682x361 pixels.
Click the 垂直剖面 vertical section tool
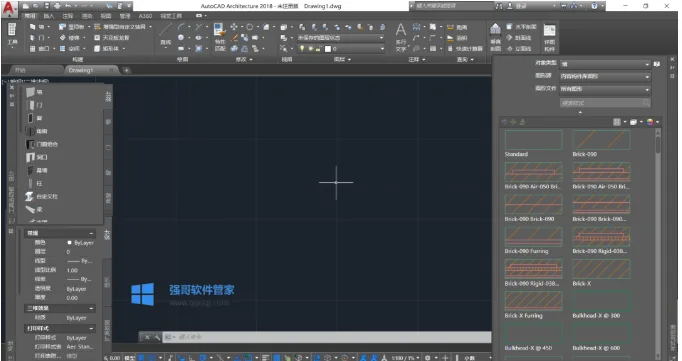coord(495,37)
